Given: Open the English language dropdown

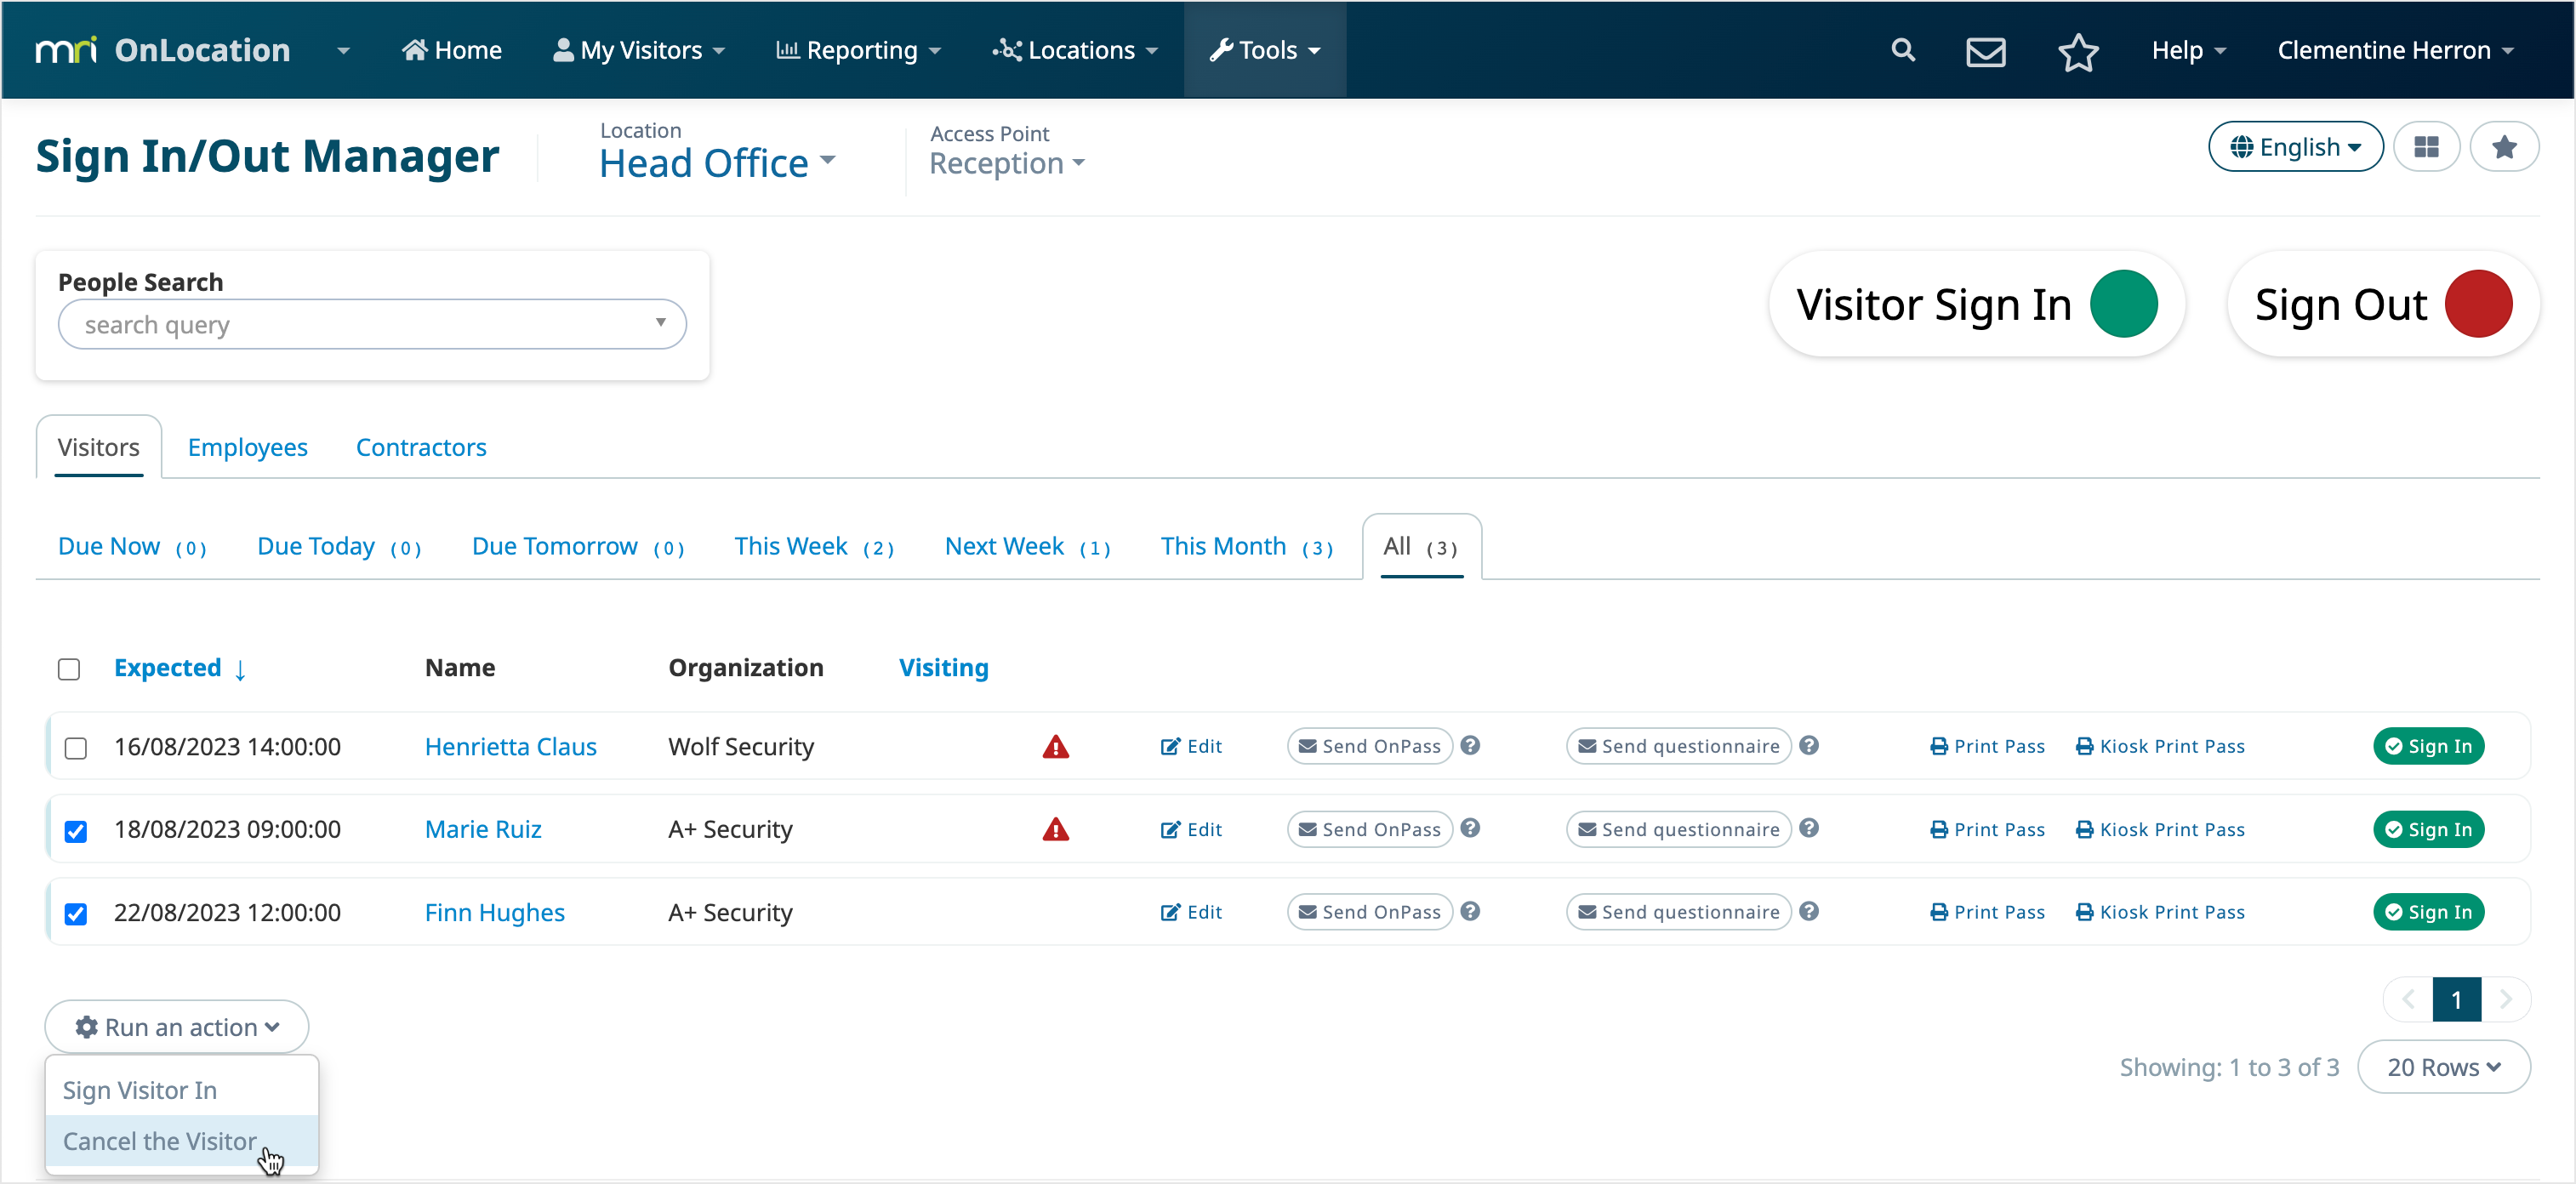Looking at the screenshot, I should [x=2295, y=147].
